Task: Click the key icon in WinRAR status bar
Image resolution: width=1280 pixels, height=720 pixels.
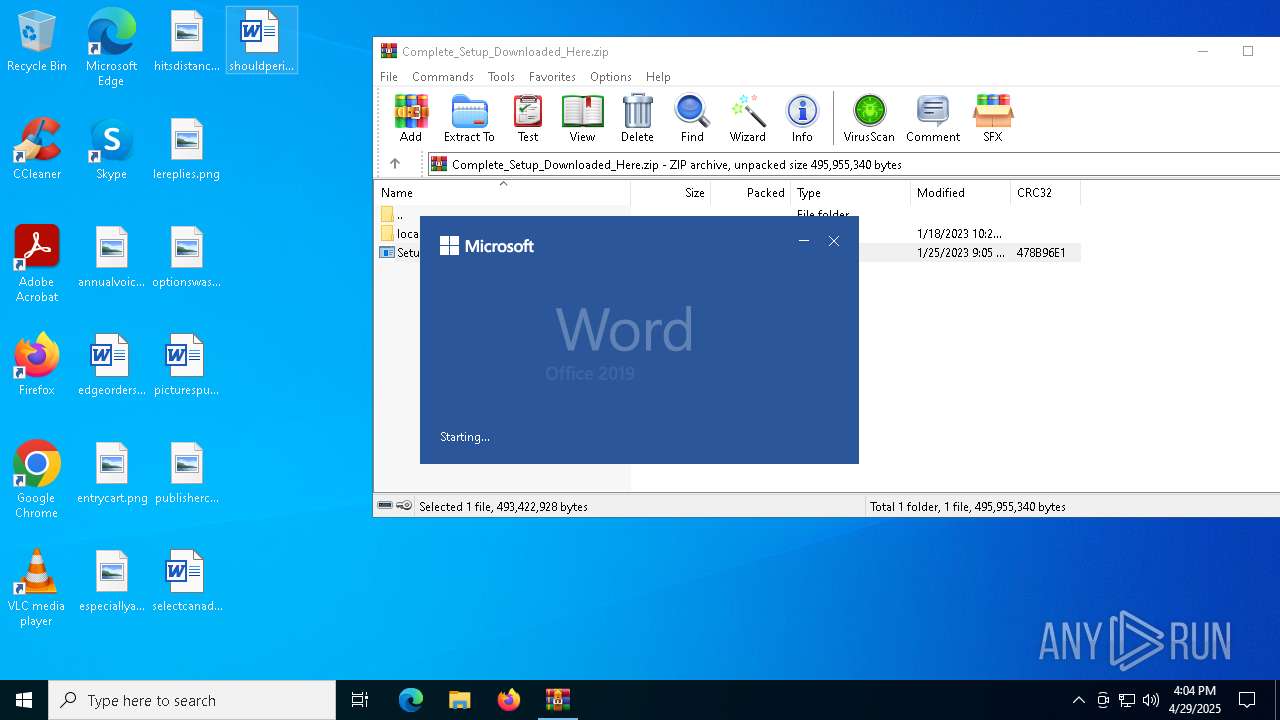Action: point(404,506)
